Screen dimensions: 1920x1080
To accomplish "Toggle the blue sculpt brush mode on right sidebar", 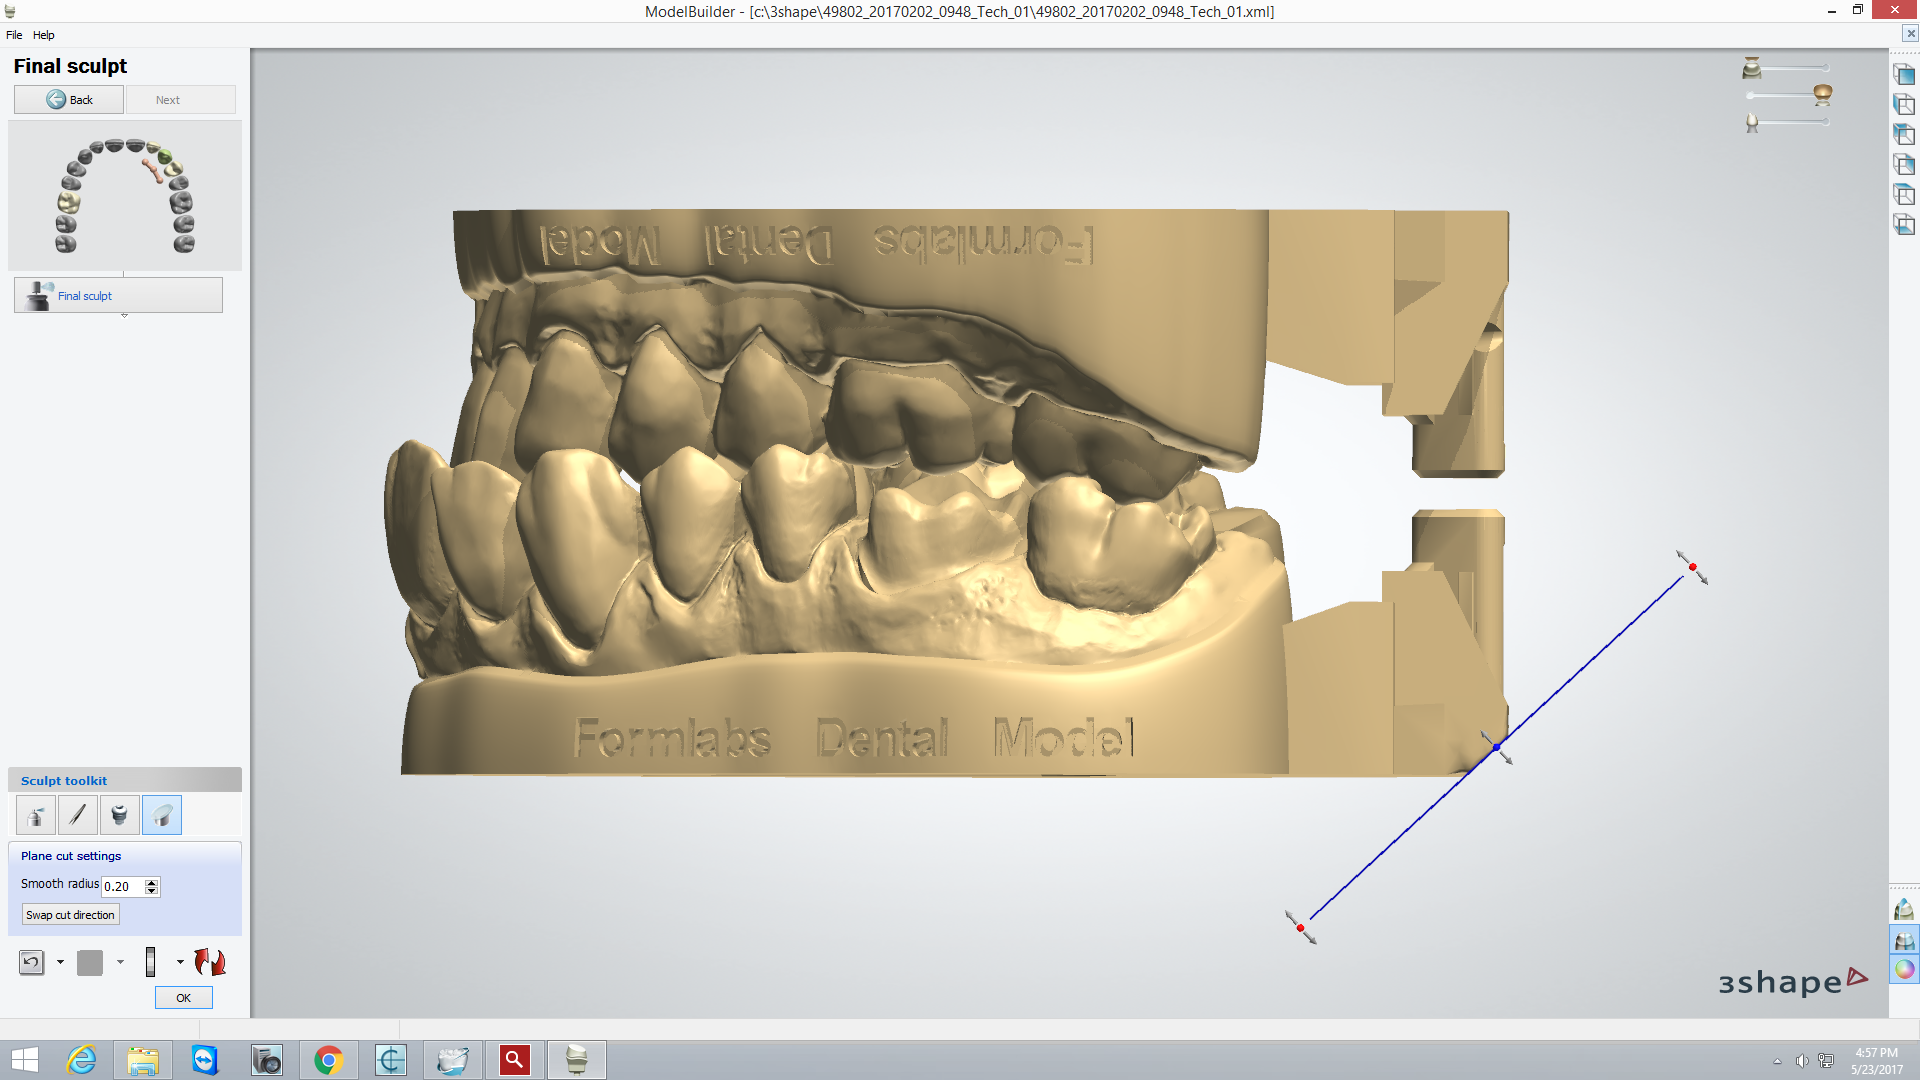I will pos(1904,910).
